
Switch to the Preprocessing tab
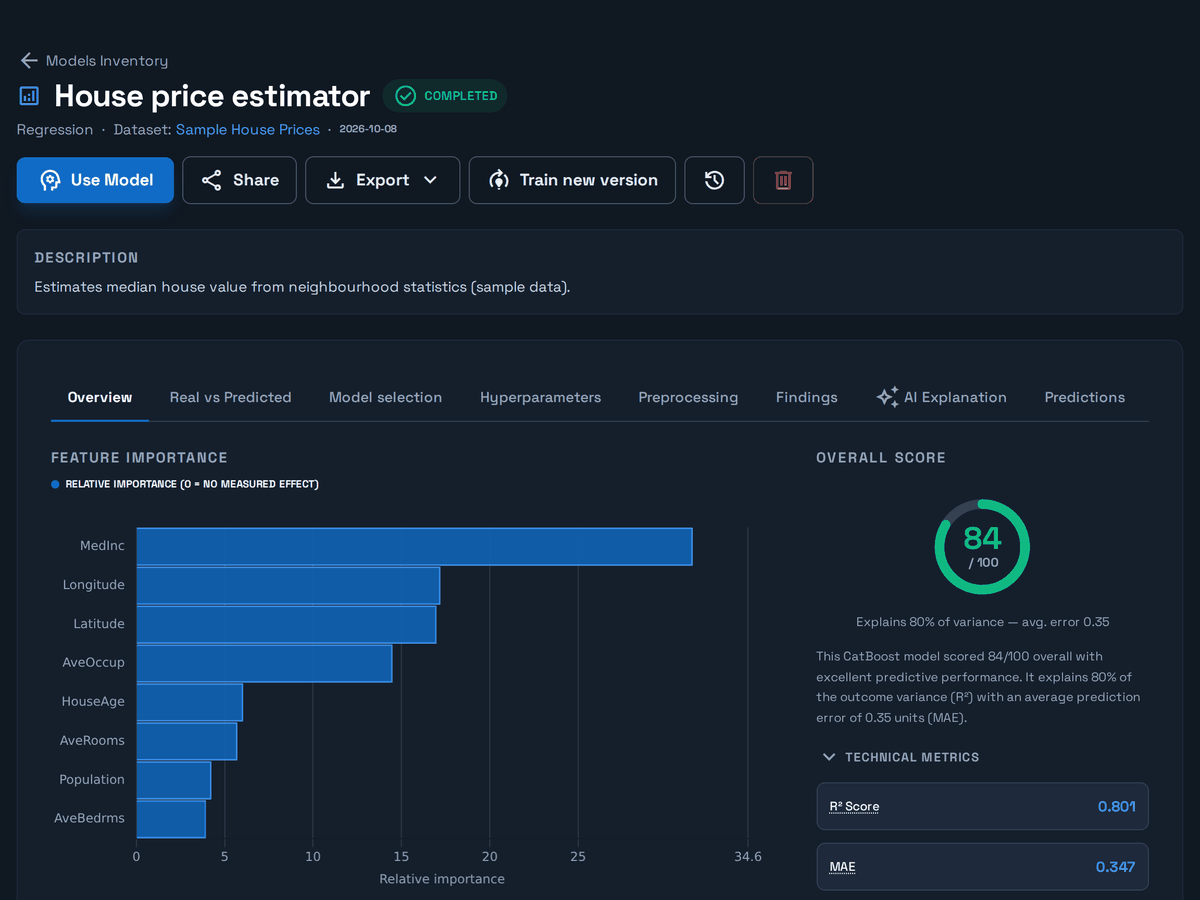tap(688, 397)
